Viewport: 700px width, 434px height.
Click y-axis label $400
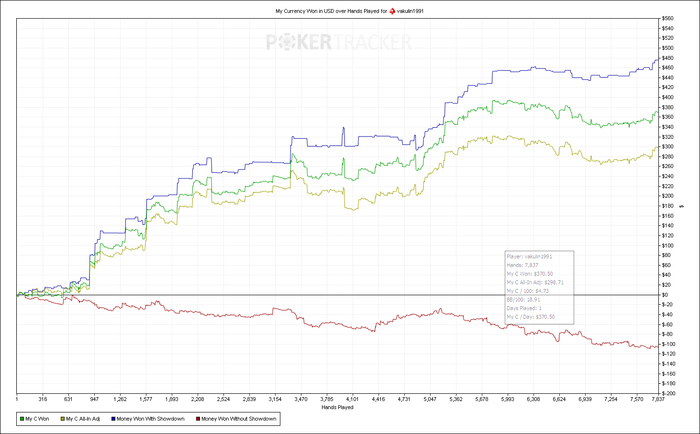pyautogui.click(x=668, y=97)
